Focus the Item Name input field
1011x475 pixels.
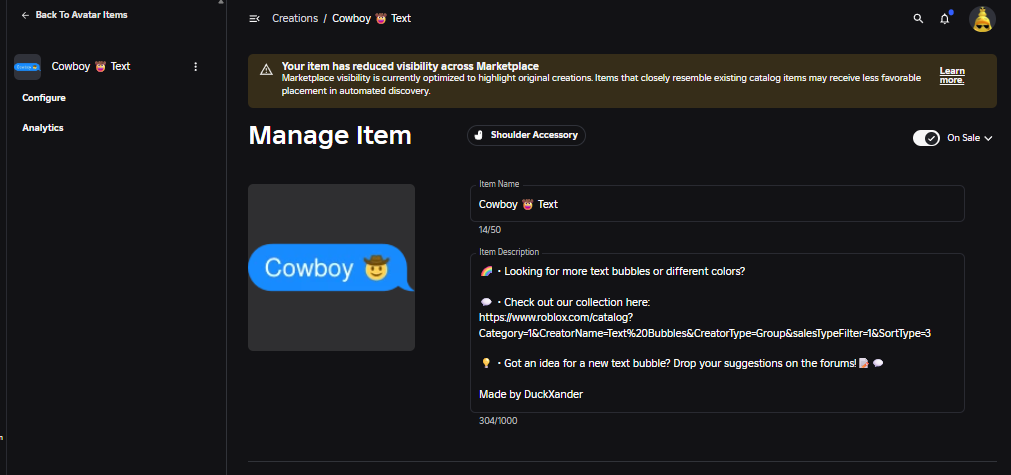(717, 204)
